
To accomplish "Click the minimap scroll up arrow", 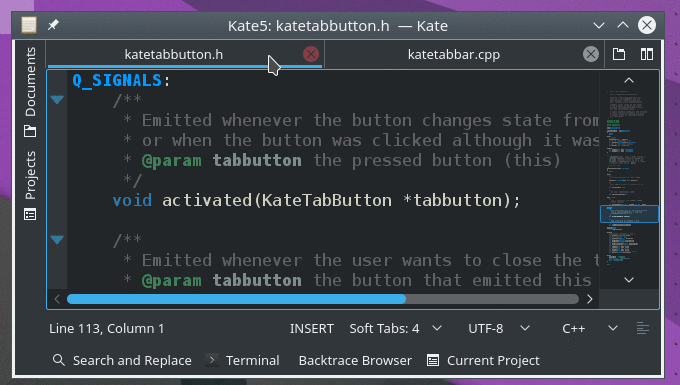I will coord(629,80).
